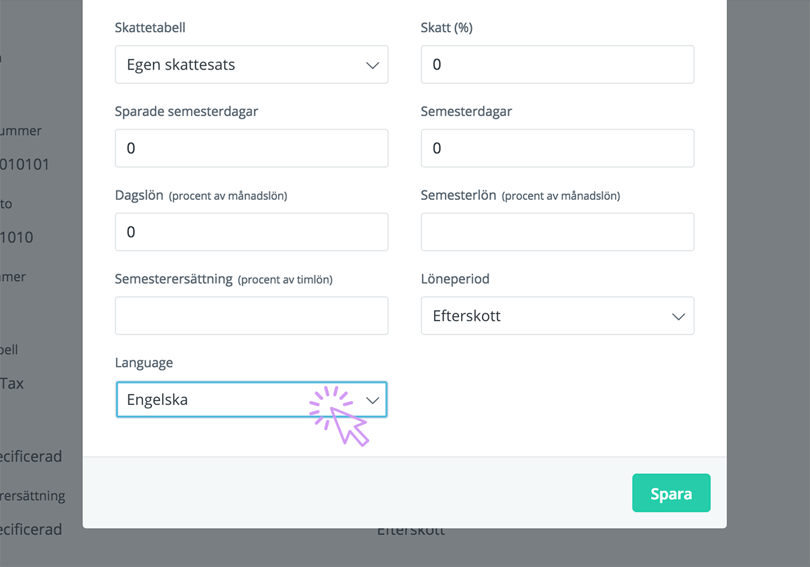Click the Löneperiod label
The image size is (810, 567).
(455, 279)
